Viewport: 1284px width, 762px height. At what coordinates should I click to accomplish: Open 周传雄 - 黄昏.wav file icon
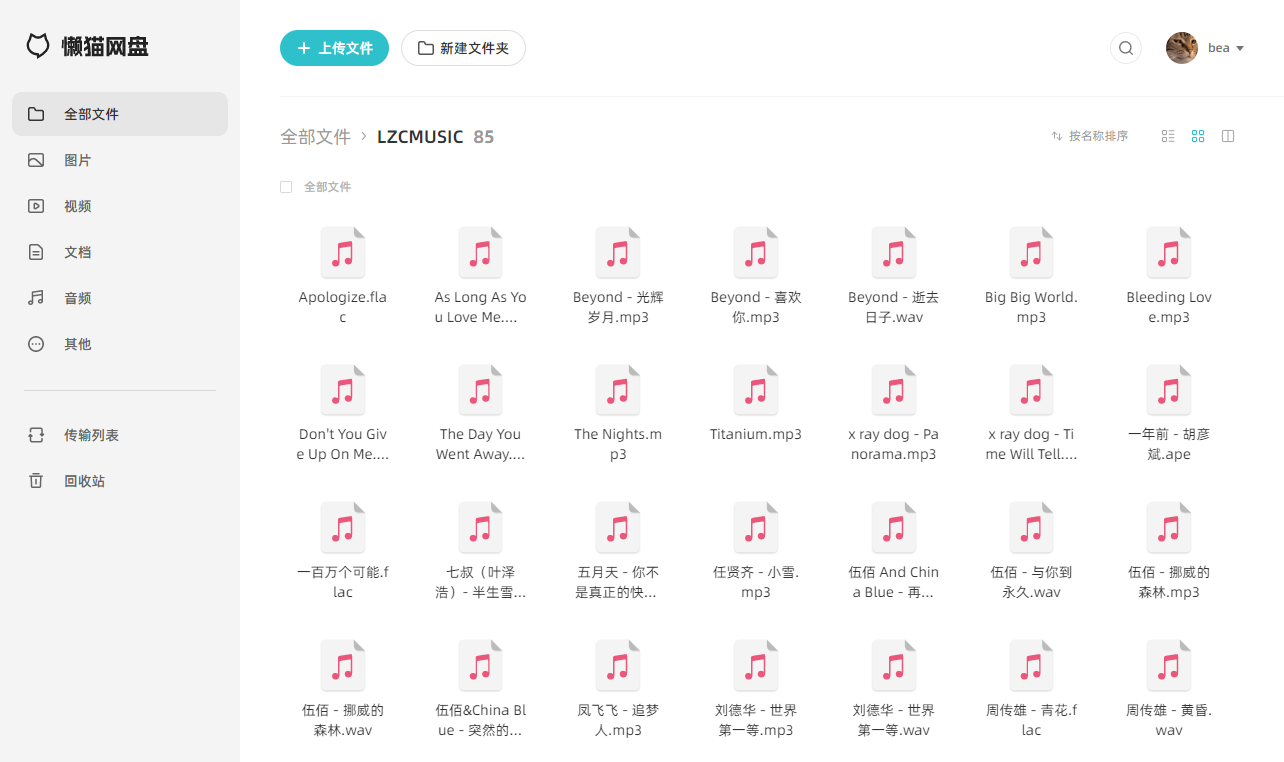tap(1169, 666)
